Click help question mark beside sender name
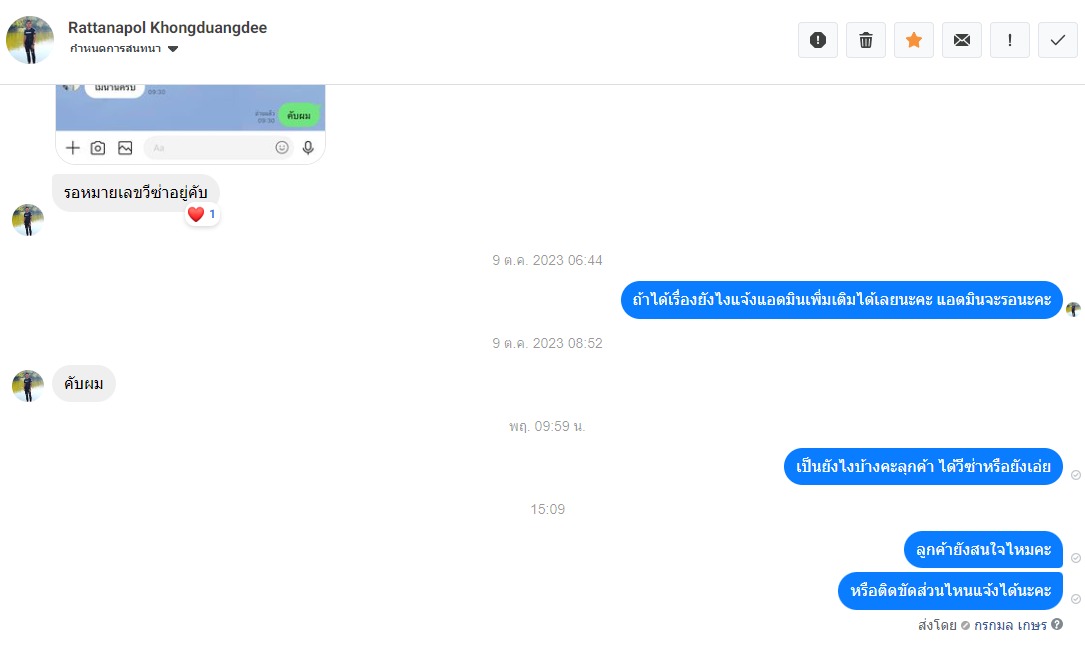1085x656 pixels. [1057, 624]
